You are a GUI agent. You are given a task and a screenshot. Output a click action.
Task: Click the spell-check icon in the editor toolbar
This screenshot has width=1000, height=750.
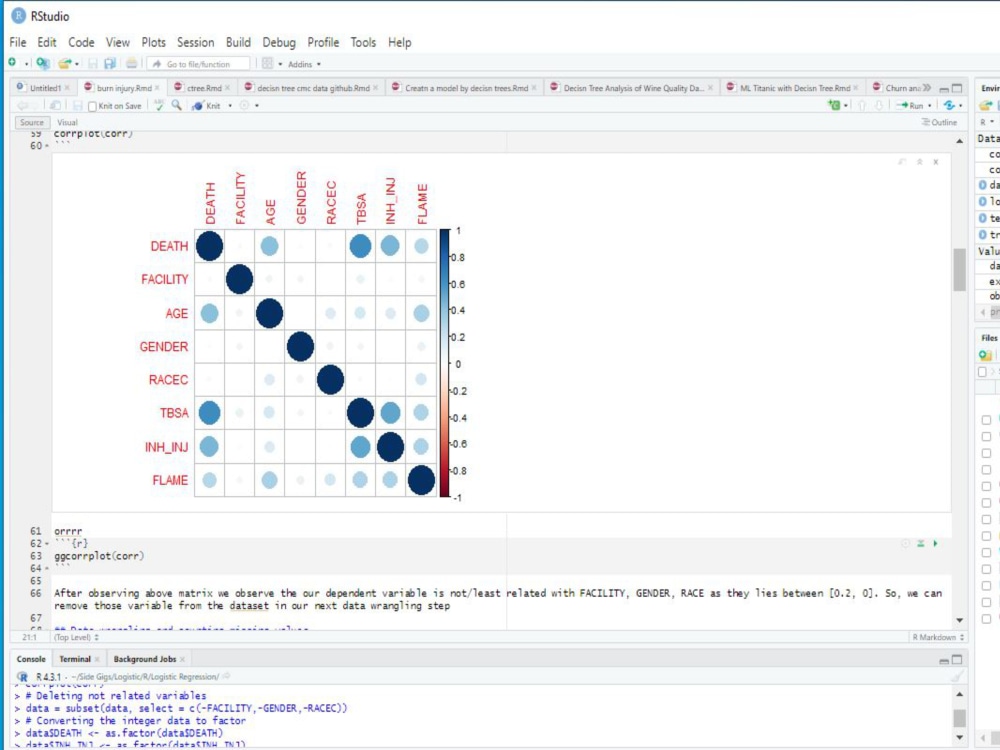157,105
